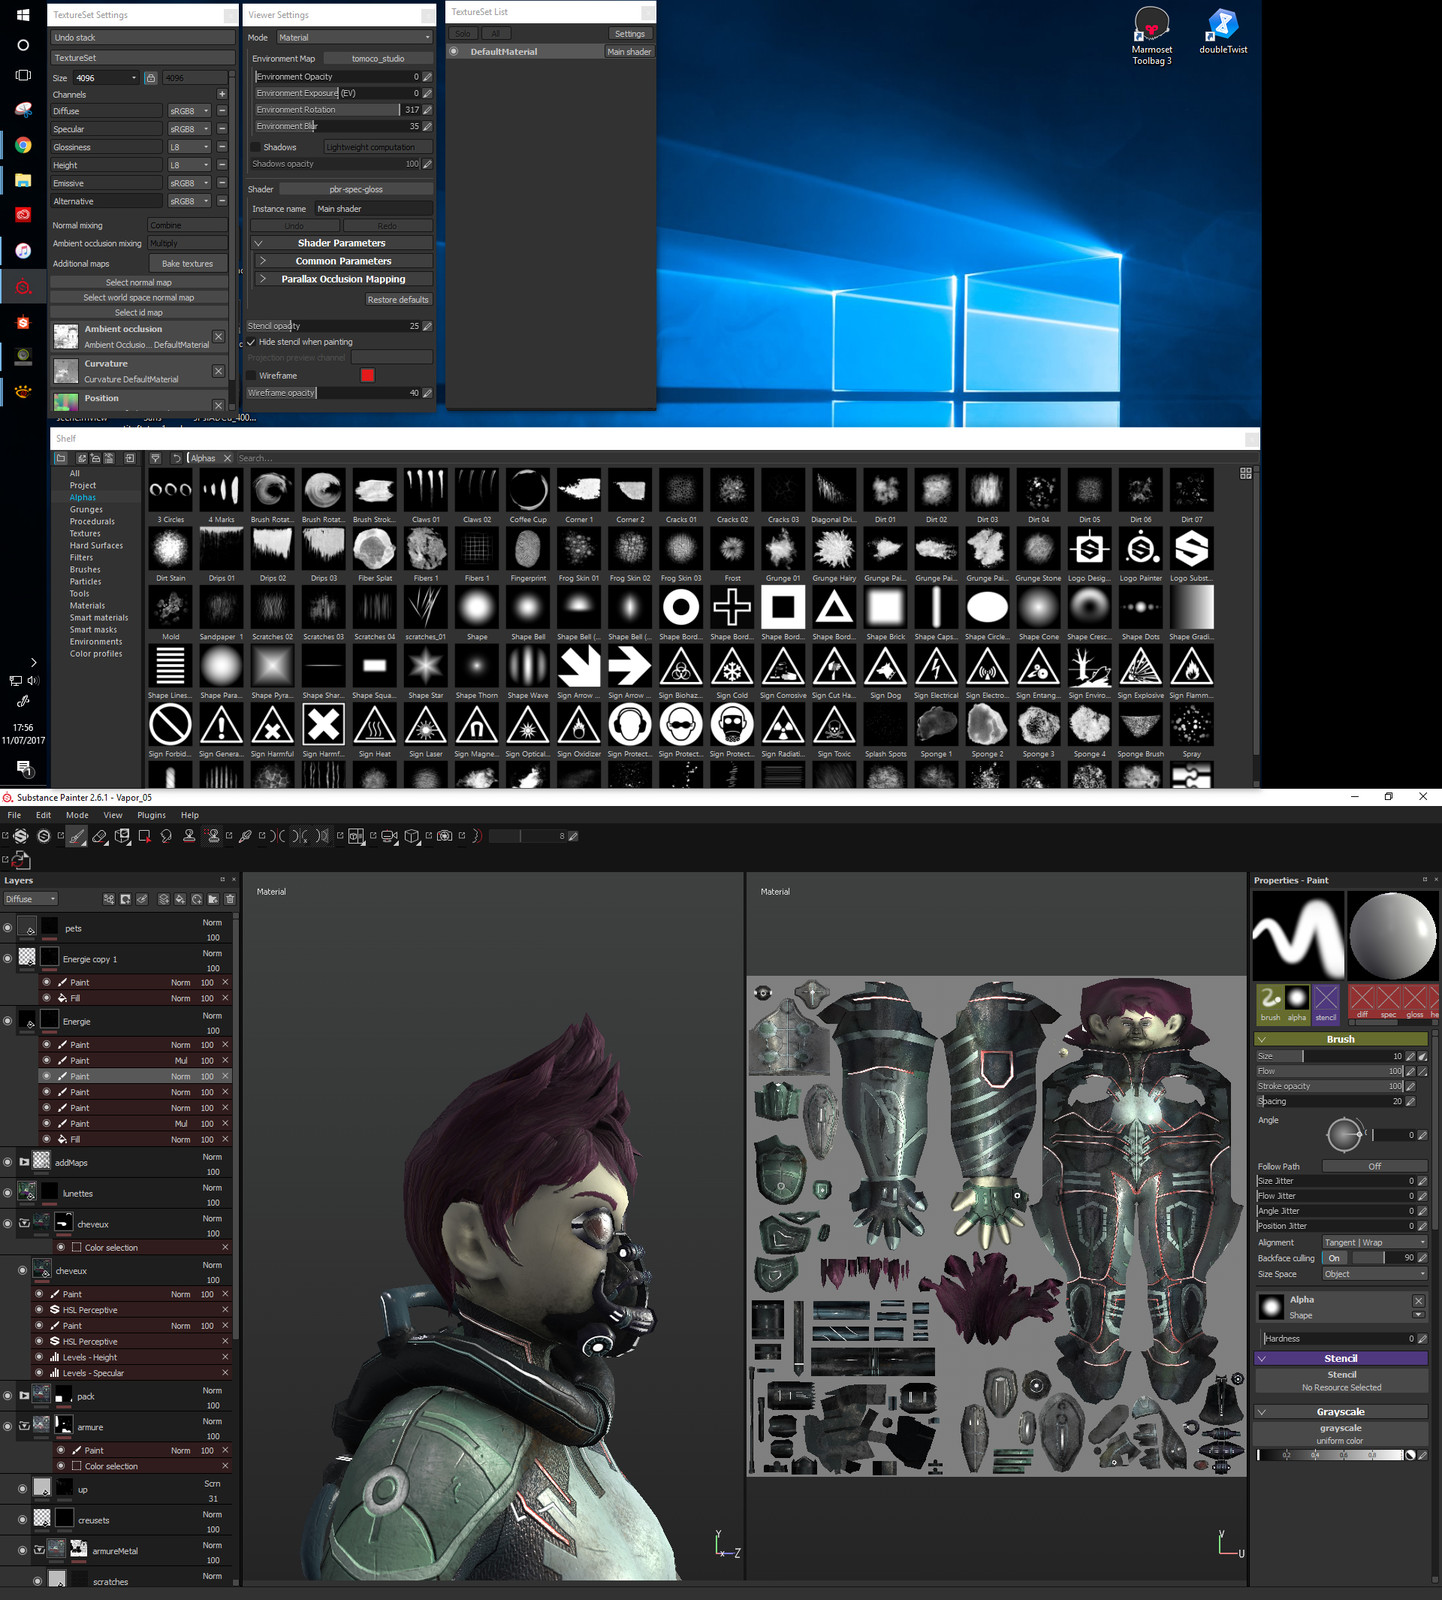Select the Sign Biohazard alpha in Shelf
The image size is (1442, 1600).
click(x=681, y=666)
